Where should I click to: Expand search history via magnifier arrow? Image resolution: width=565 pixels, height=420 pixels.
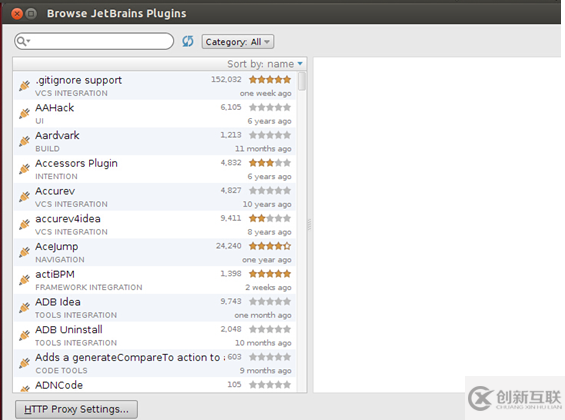pyautogui.click(x=28, y=41)
